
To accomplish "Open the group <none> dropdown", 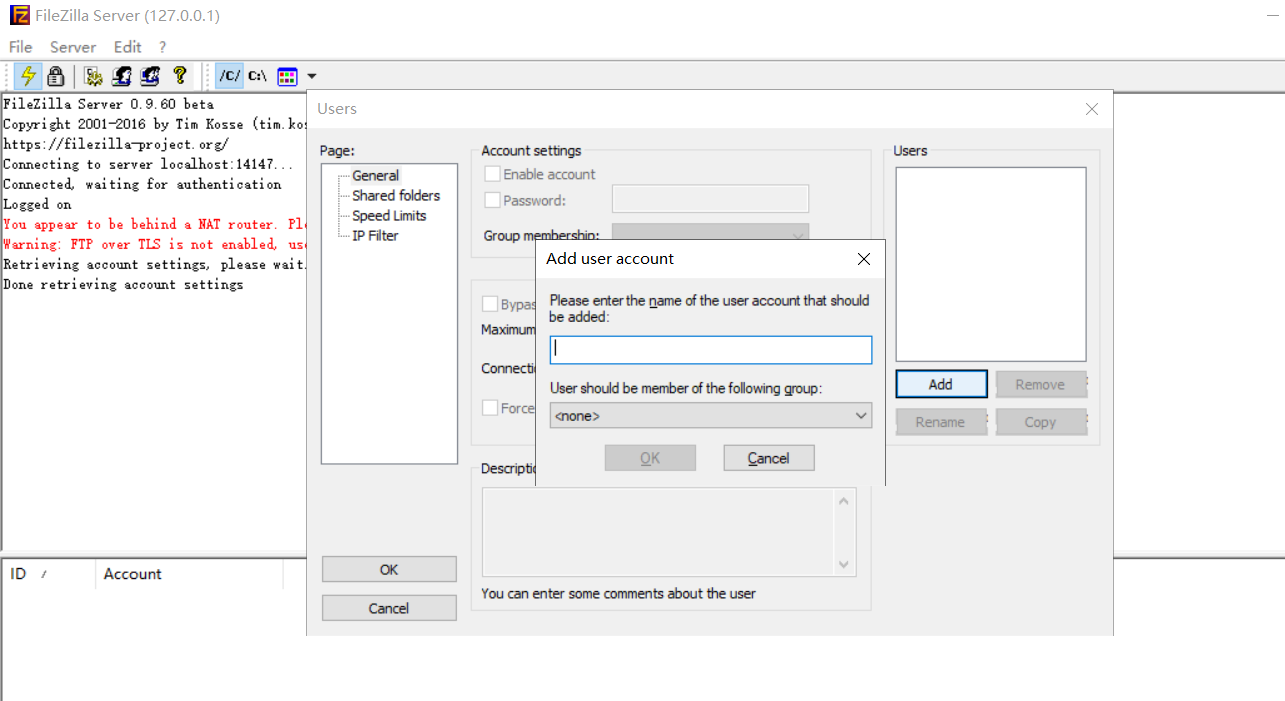I will coord(711,415).
